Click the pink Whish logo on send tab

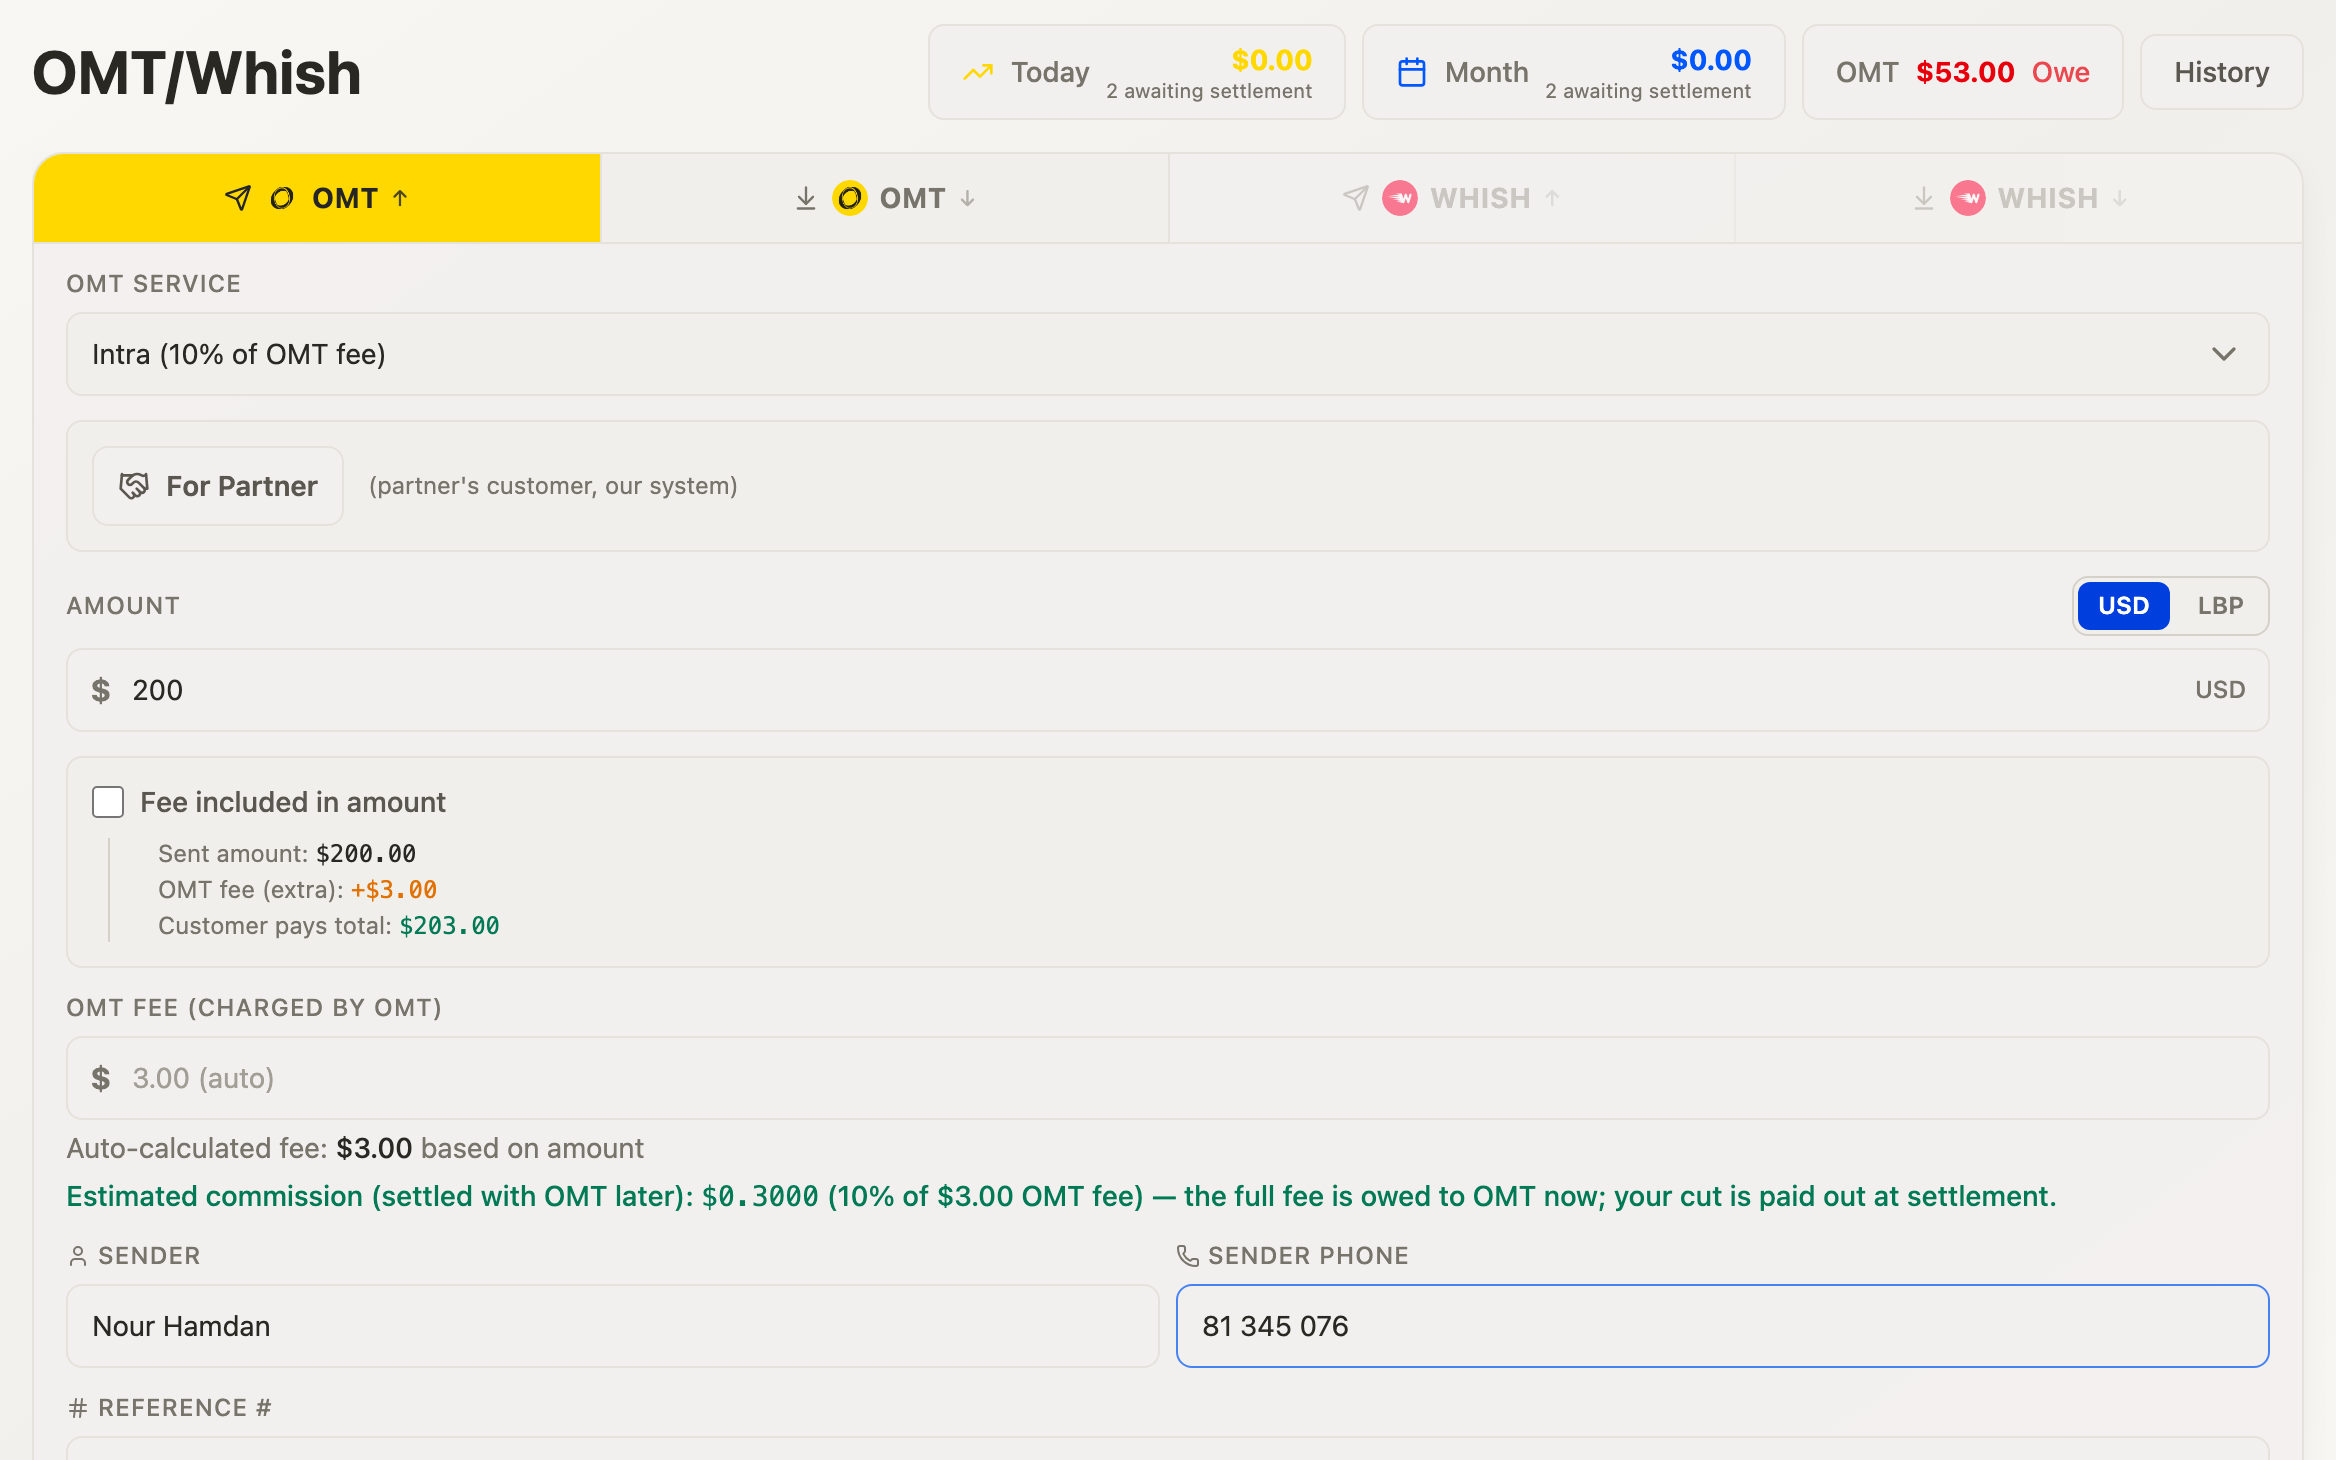tap(1400, 198)
